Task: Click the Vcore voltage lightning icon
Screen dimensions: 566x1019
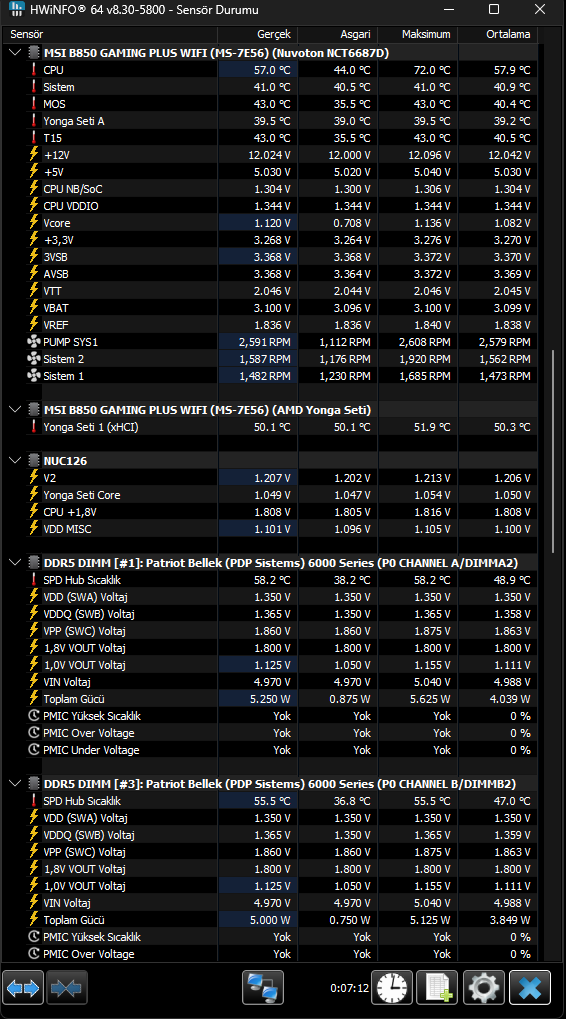Action: pyautogui.click(x=34, y=222)
